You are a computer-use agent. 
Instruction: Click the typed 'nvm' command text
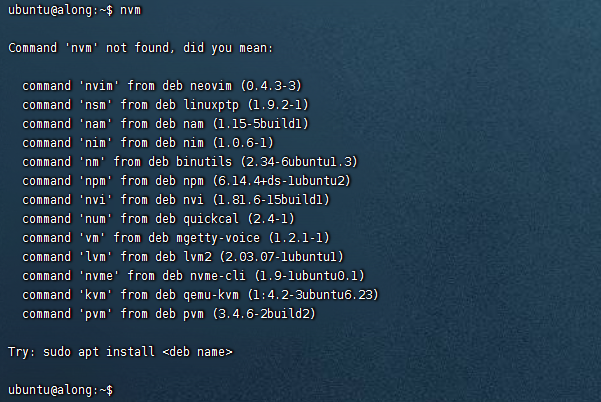130,10
